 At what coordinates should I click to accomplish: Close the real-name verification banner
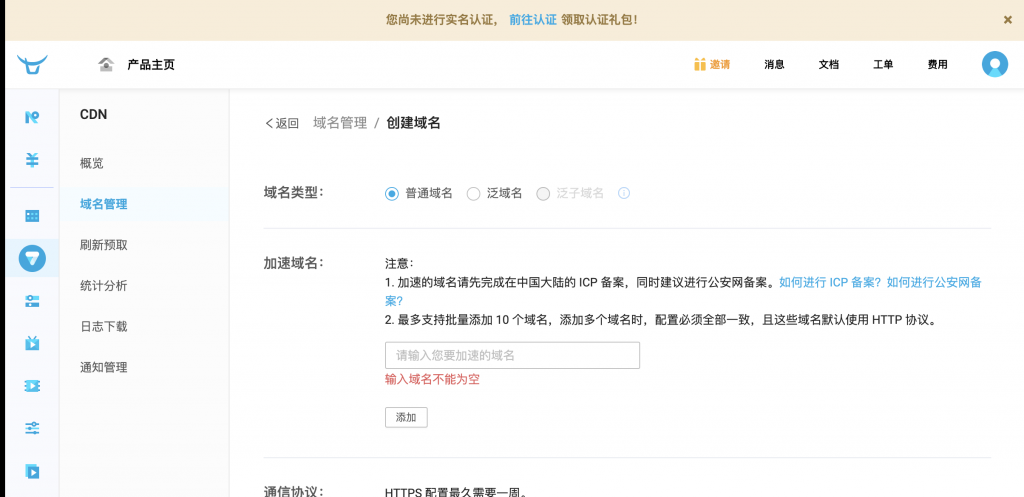pyautogui.click(x=1008, y=20)
